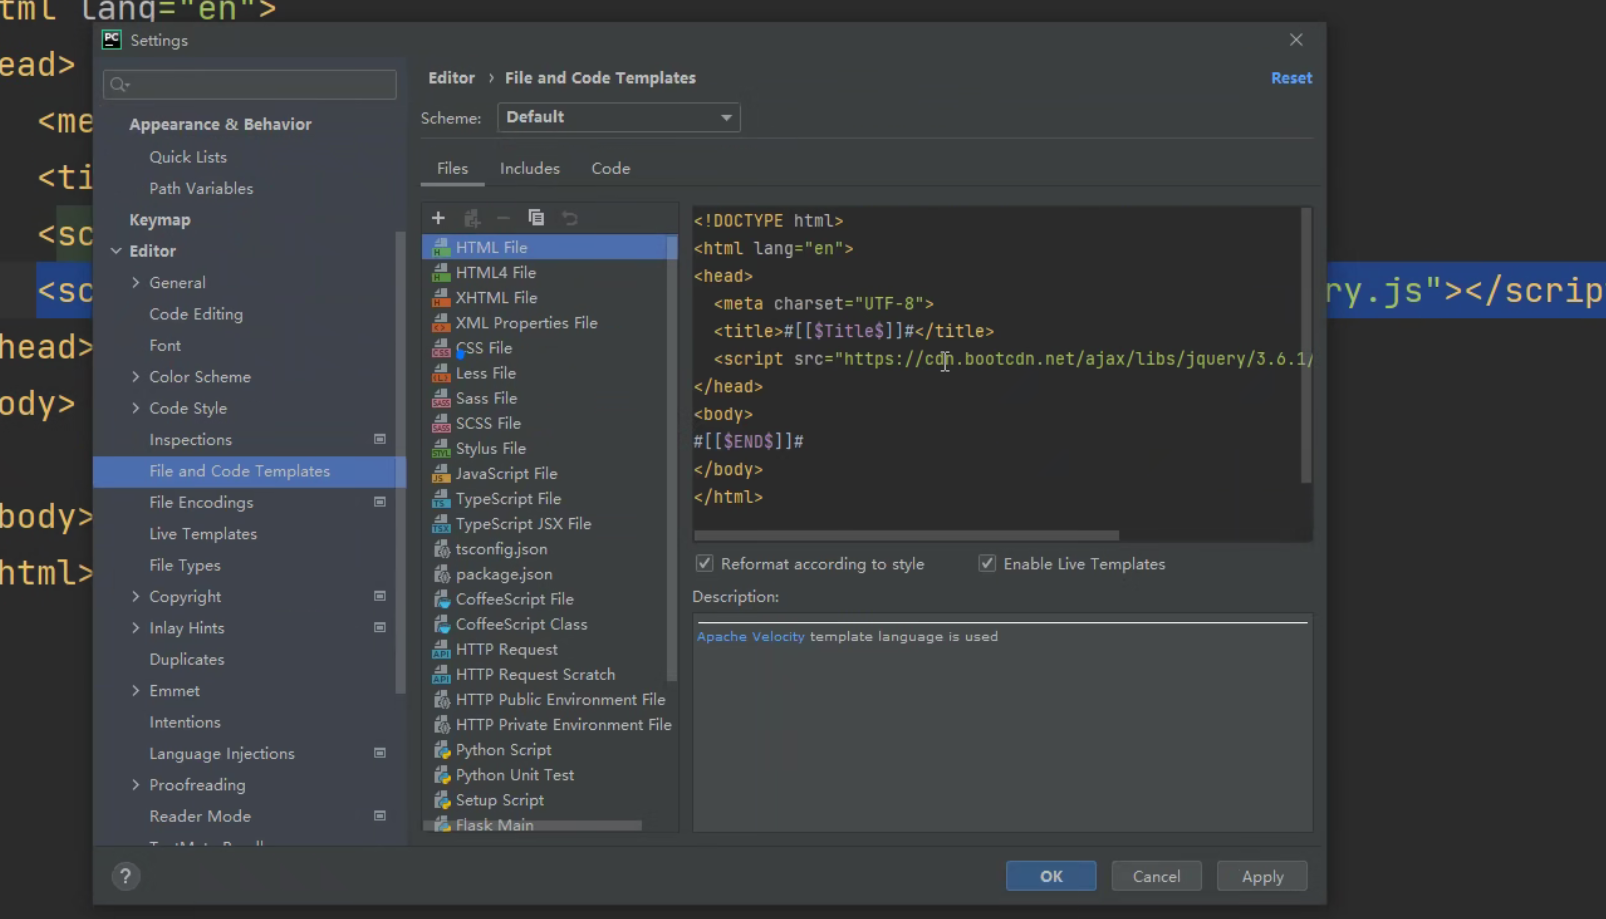Open the Keymap settings page

click(x=160, y=220)
